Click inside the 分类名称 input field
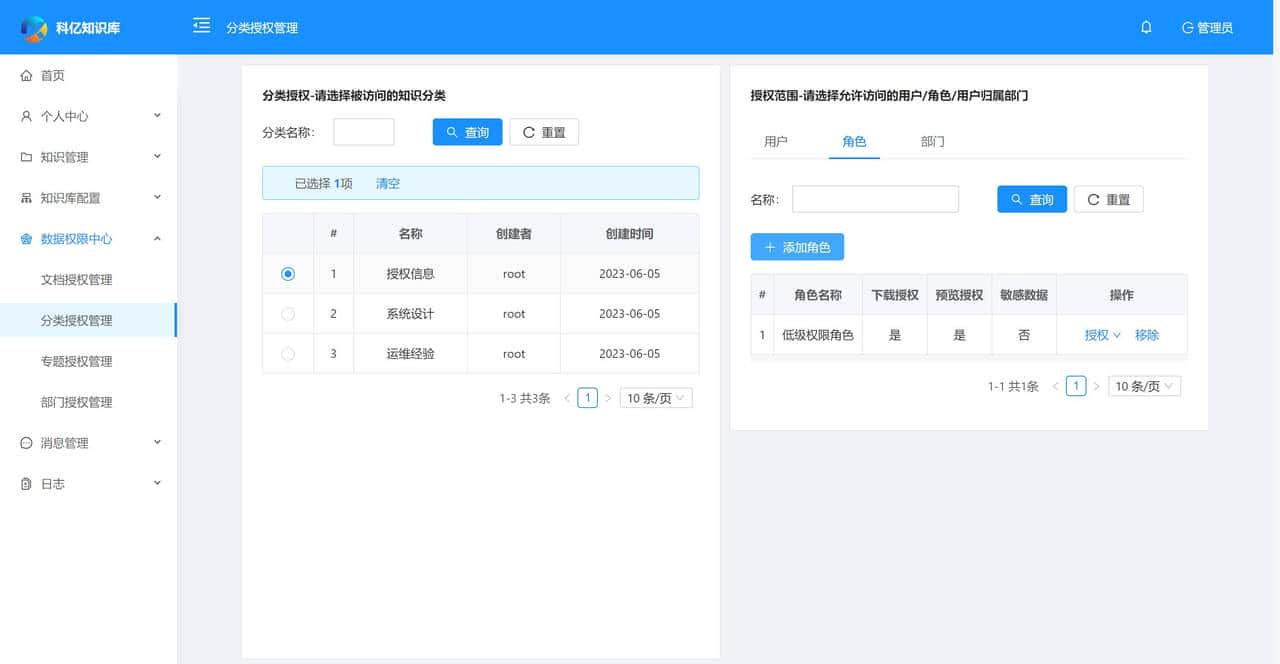 (363, 131)
